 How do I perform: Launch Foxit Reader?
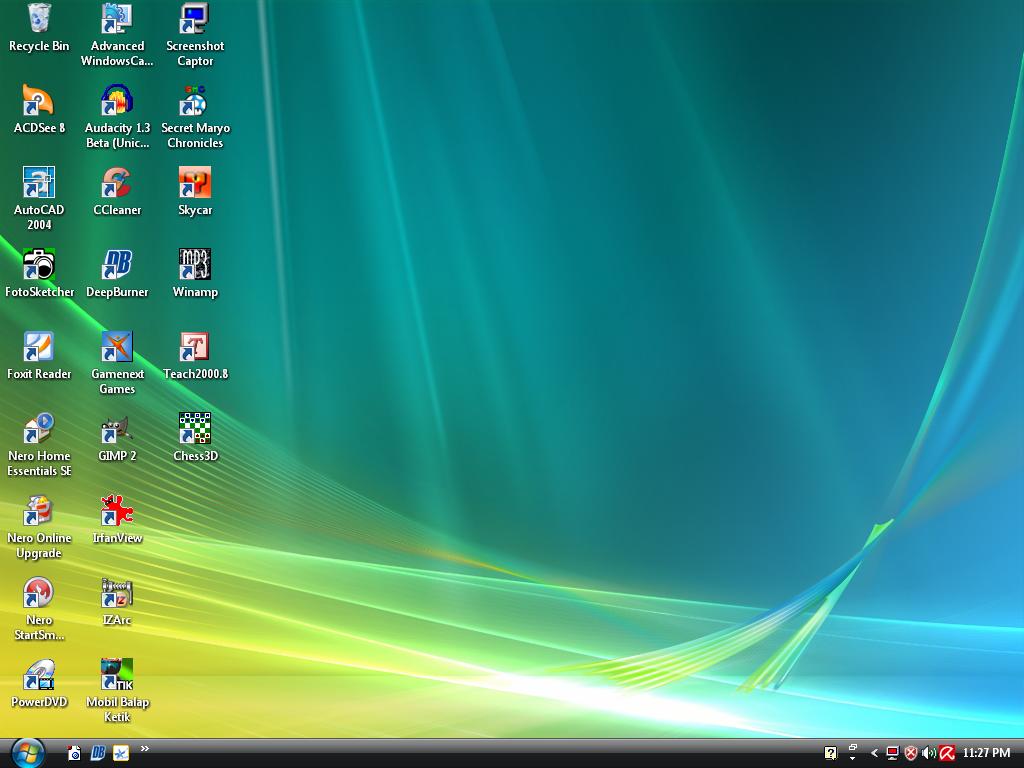point(39,345)
